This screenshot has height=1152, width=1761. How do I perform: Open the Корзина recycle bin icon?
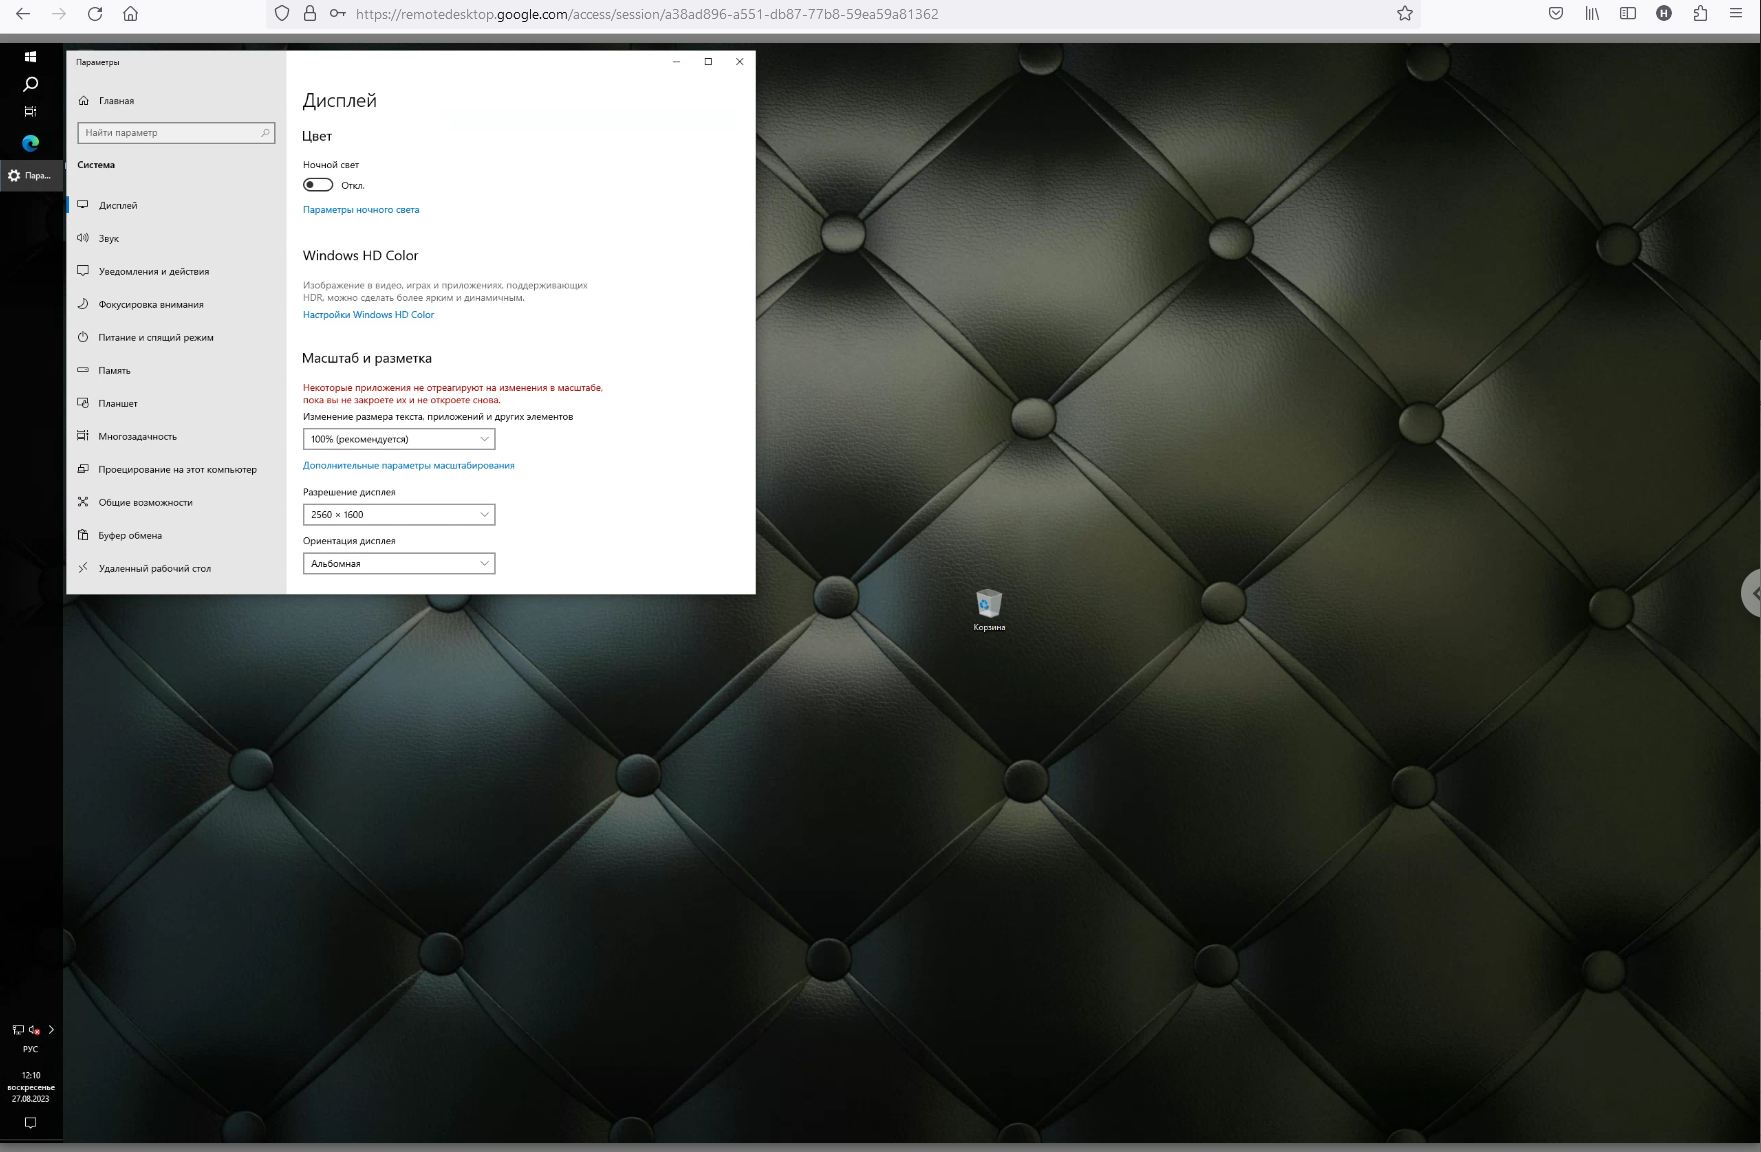[988, 609]
